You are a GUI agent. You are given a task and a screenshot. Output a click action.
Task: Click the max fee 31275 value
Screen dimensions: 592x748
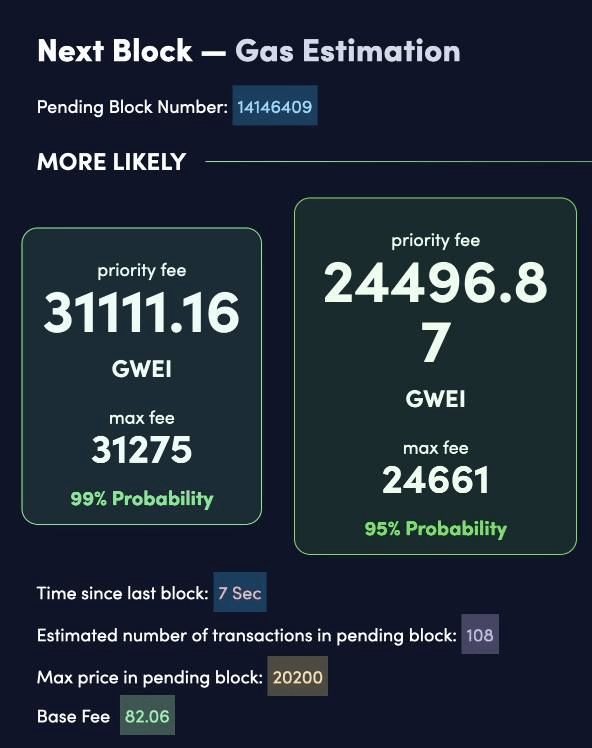coord(142,449)
